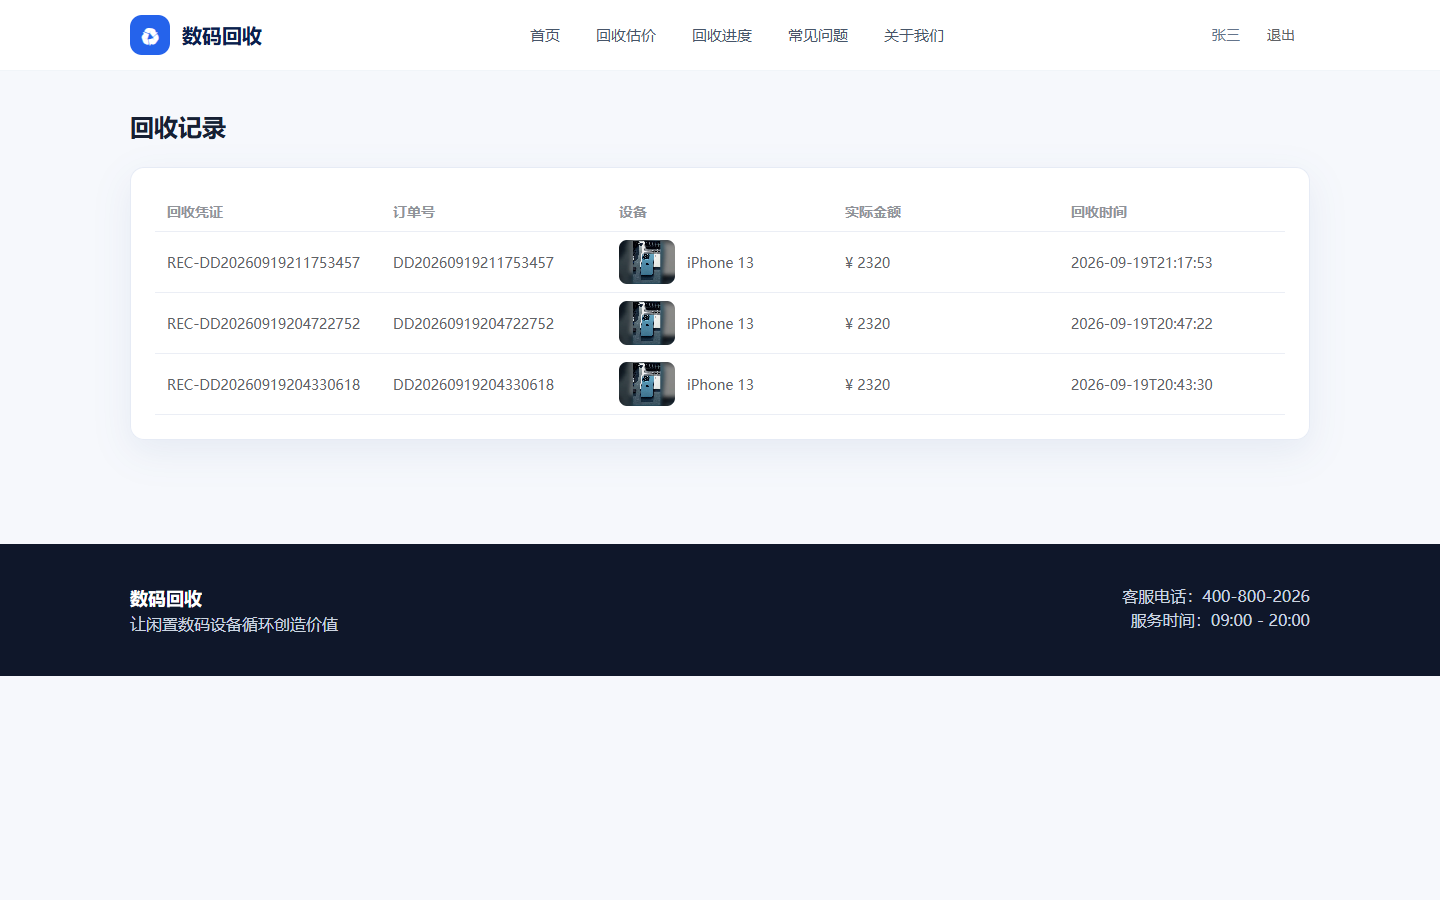Viewport: 1440px width, 900px height.
Task: Select receipt REC-DD20260919204330618
Action: click(x=263, y=385)
